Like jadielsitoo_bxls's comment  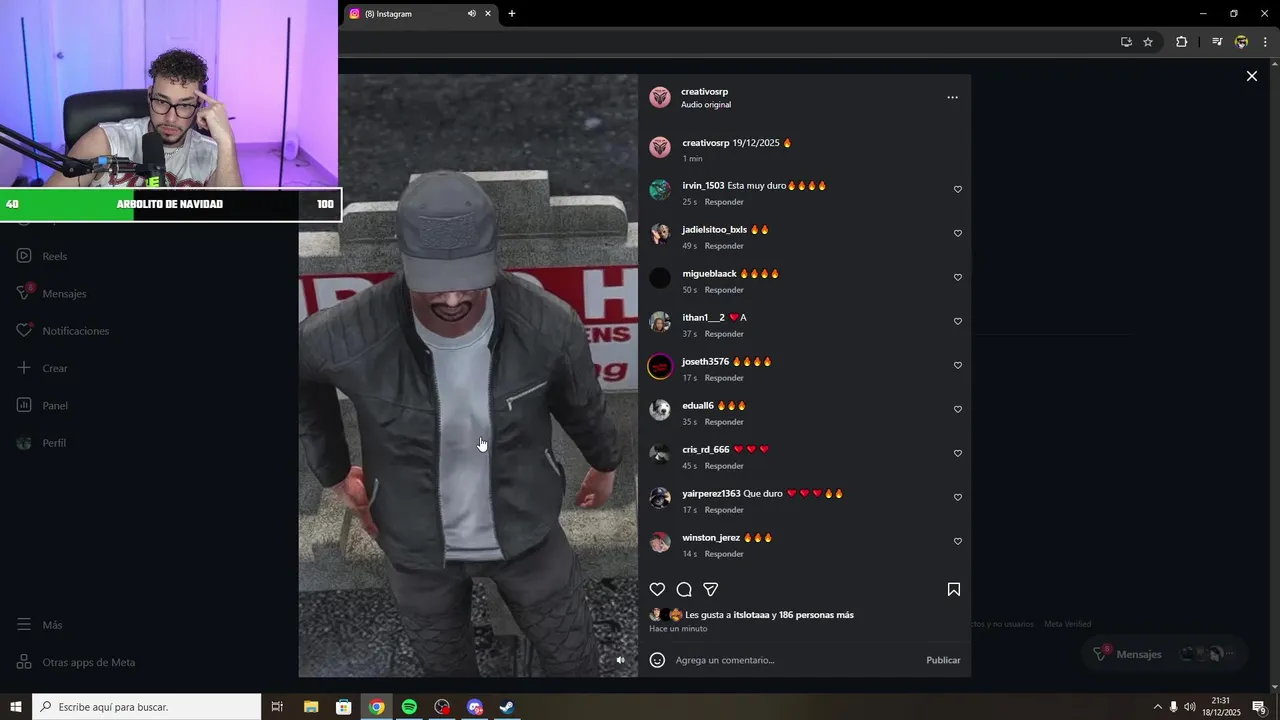point(957,234)
